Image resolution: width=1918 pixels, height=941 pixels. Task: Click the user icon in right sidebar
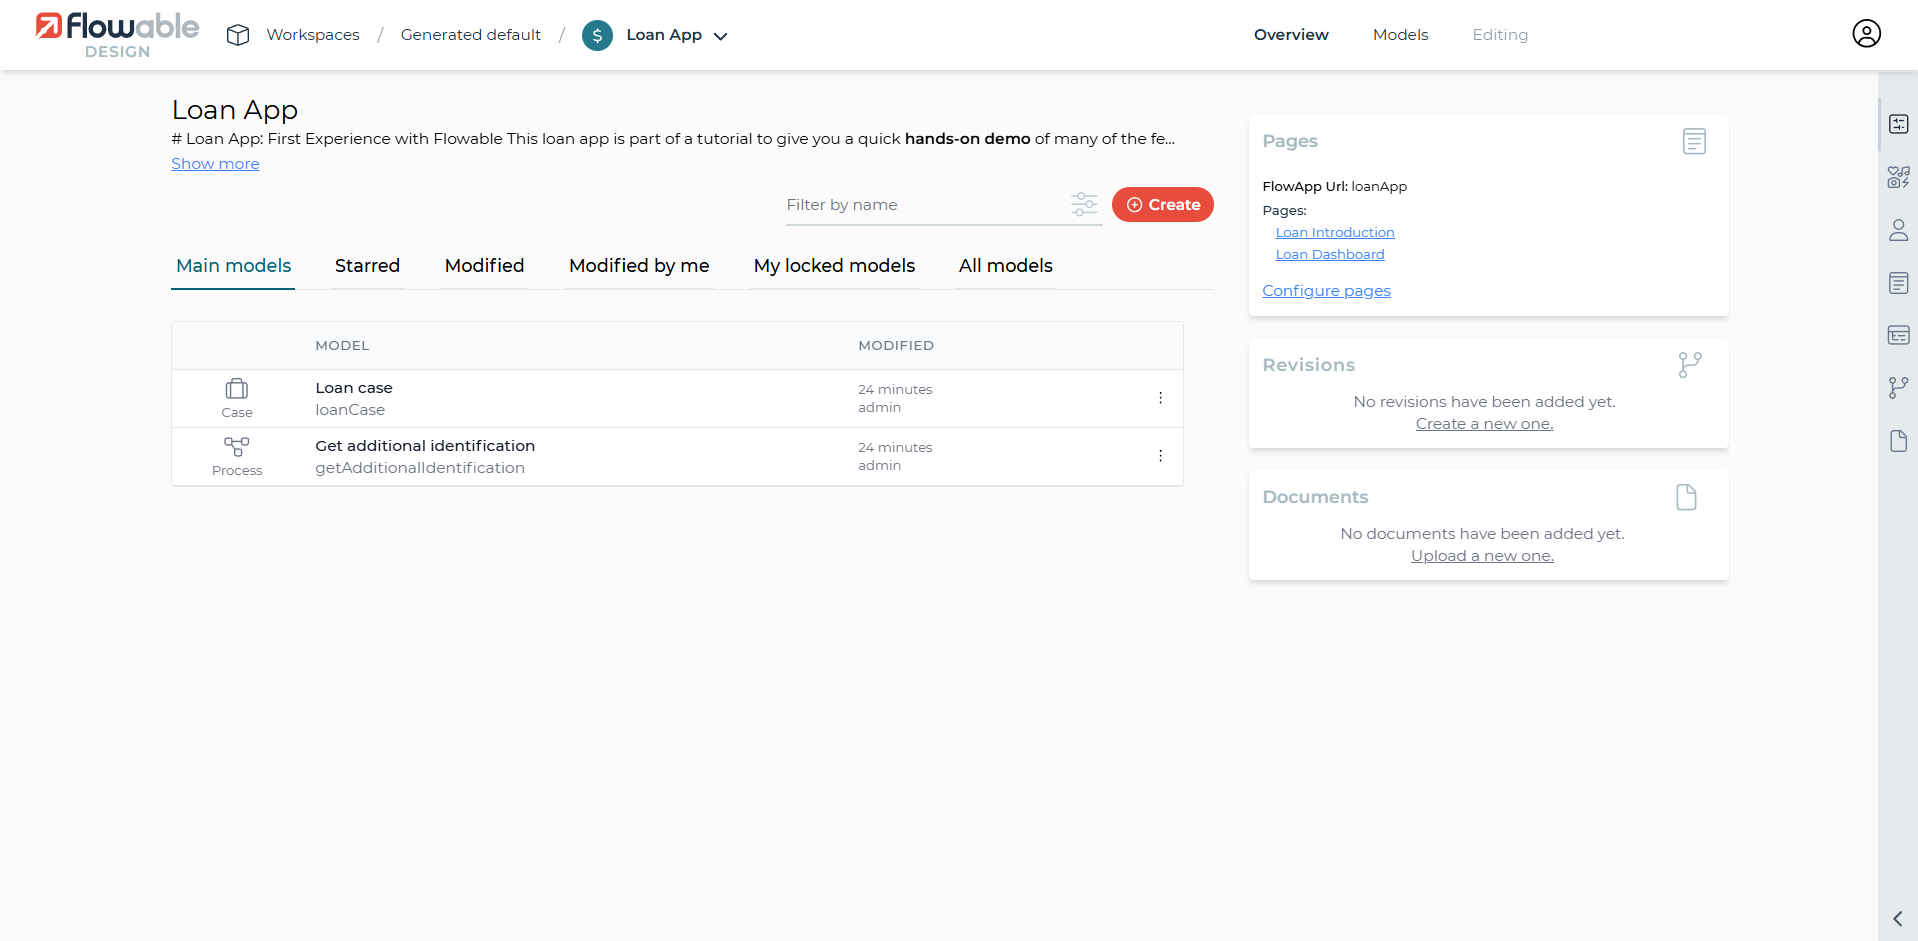tap(1898, 230)
